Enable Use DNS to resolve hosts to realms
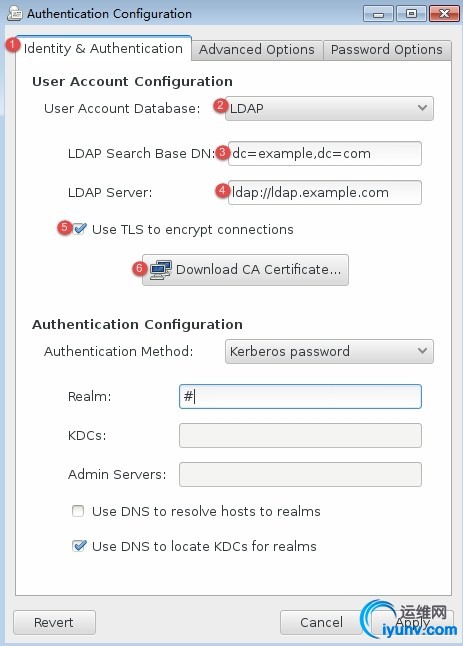The height and width of the screenshot is (646, 463). click(x=78, y=511)
